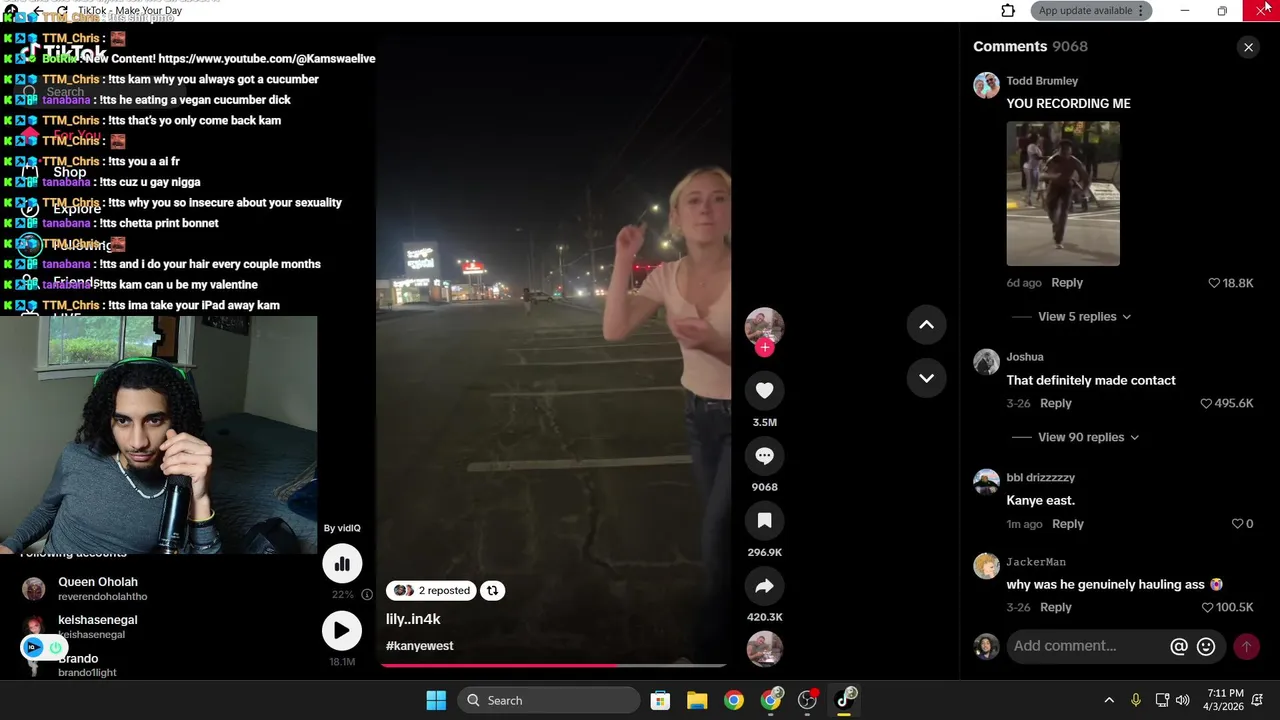Like Joshua's comment heart
This screenshot has height=720, width=1280.
(1206, 403)
